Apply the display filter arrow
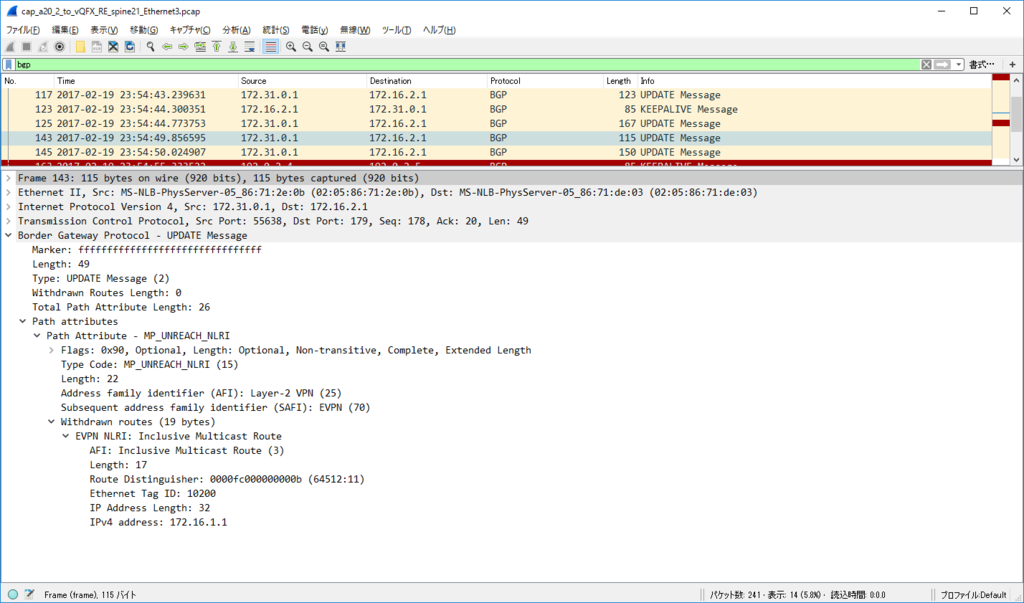The height and width of the screenshot is (603, 1024). click(942, 65)
